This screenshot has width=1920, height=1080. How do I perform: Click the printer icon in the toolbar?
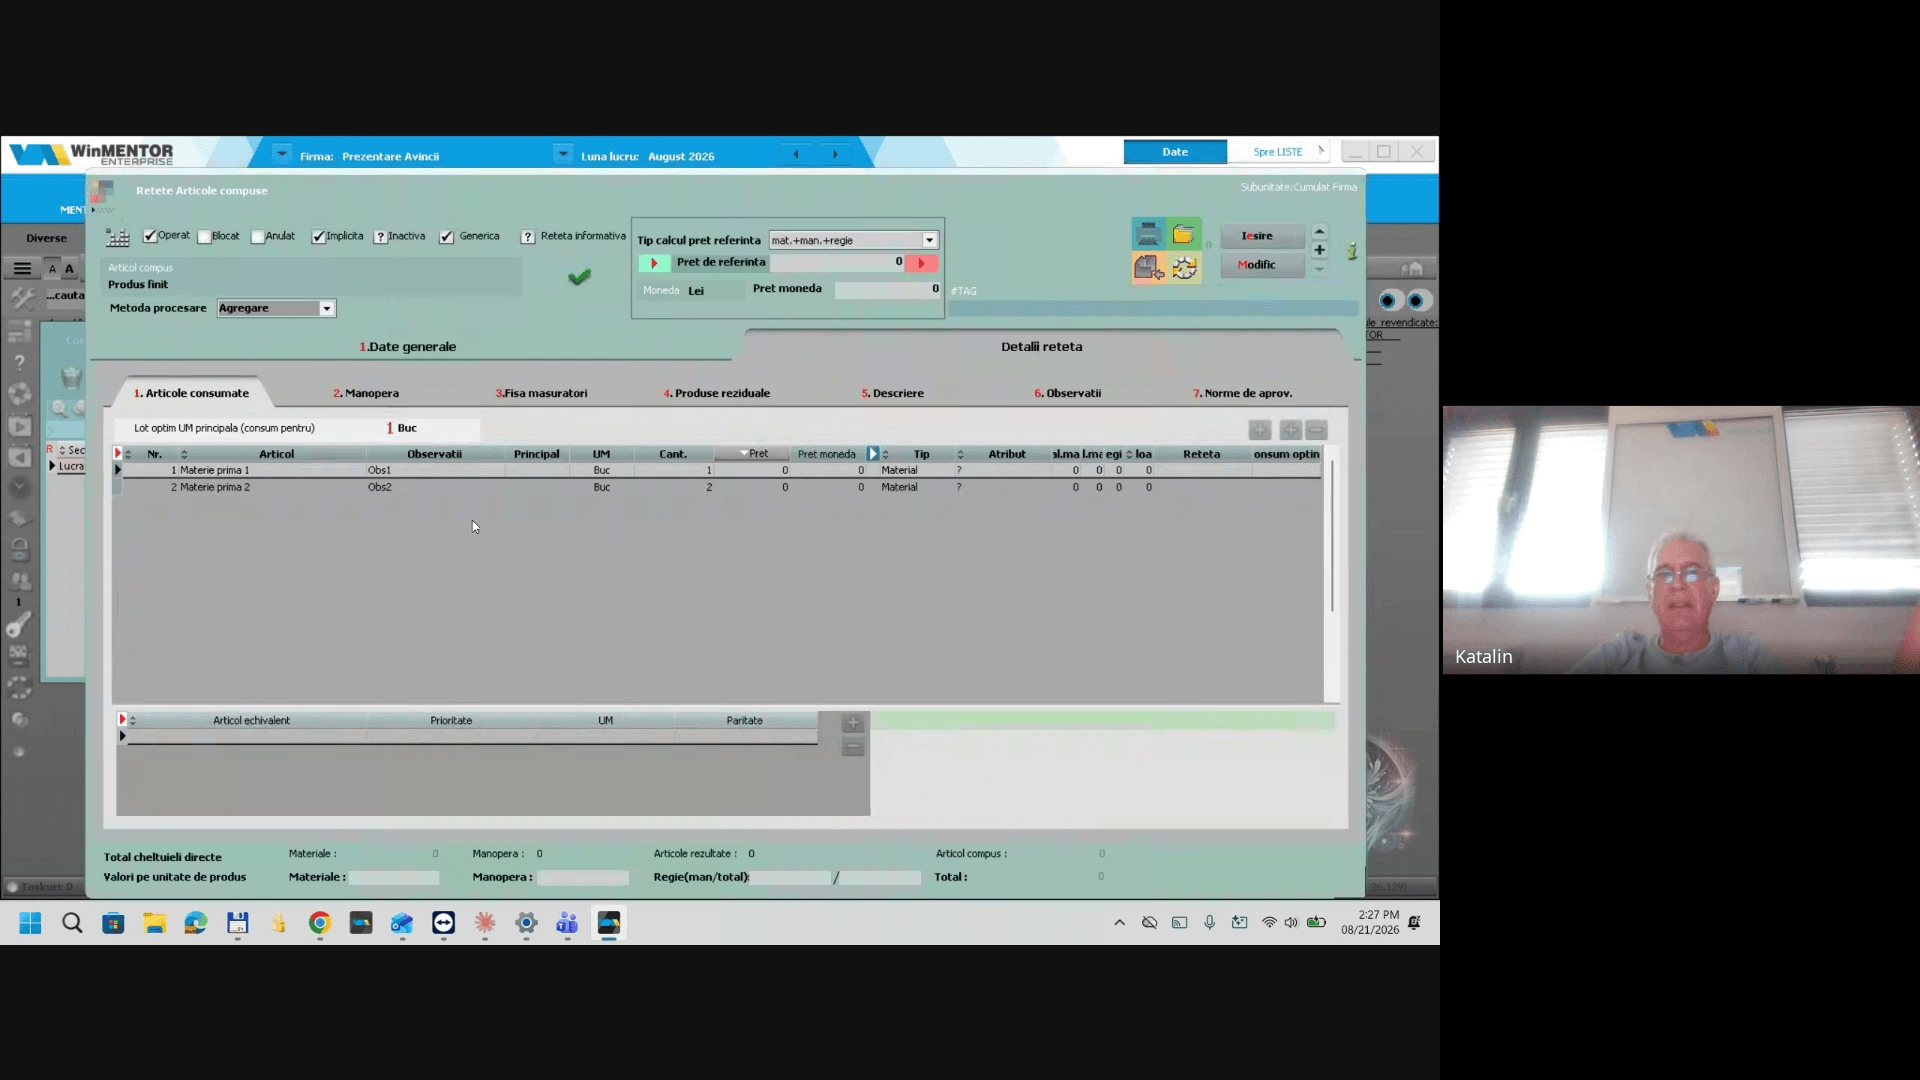pyautogui.click(x=1148, y=234)
